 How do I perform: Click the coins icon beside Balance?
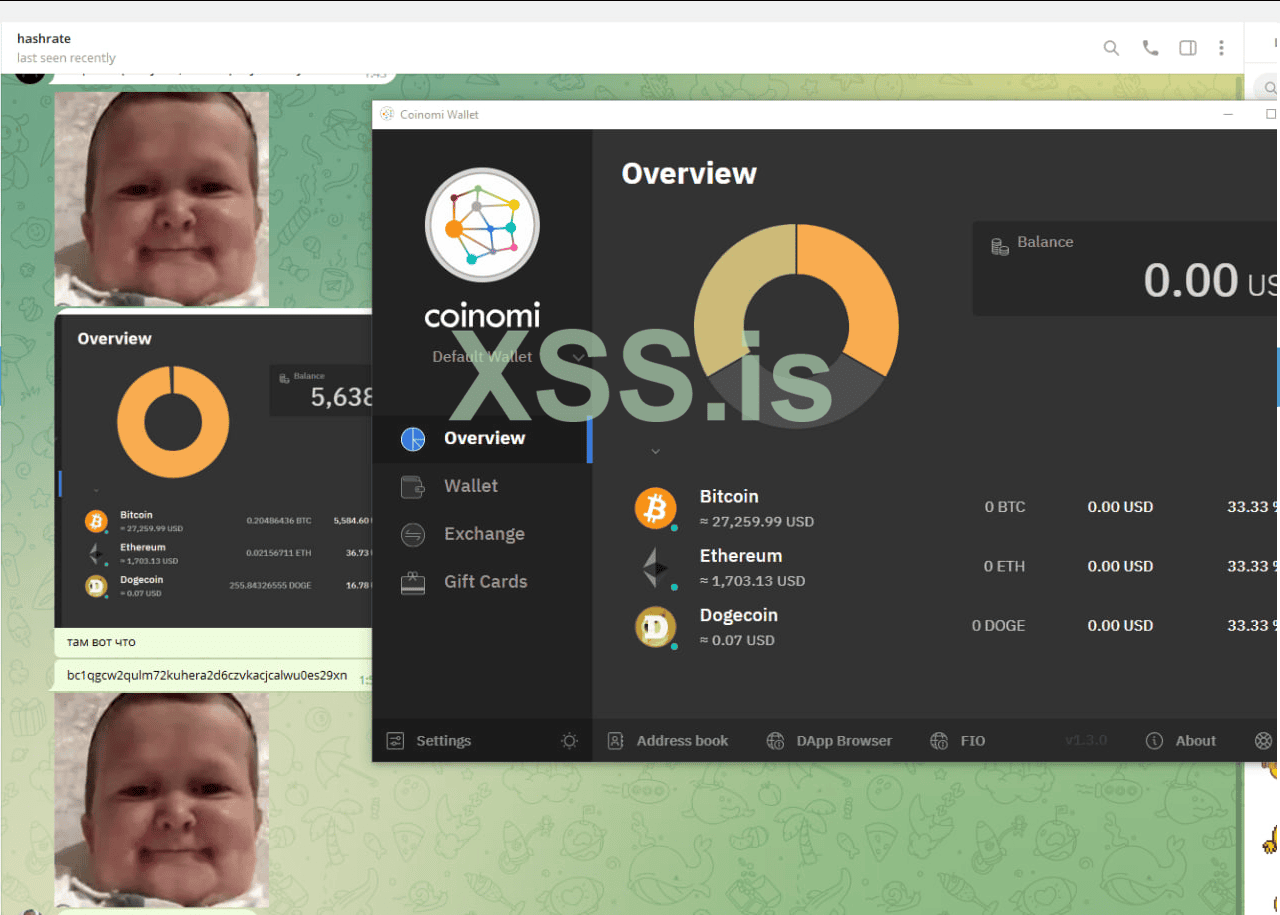(x=999, y=246)
